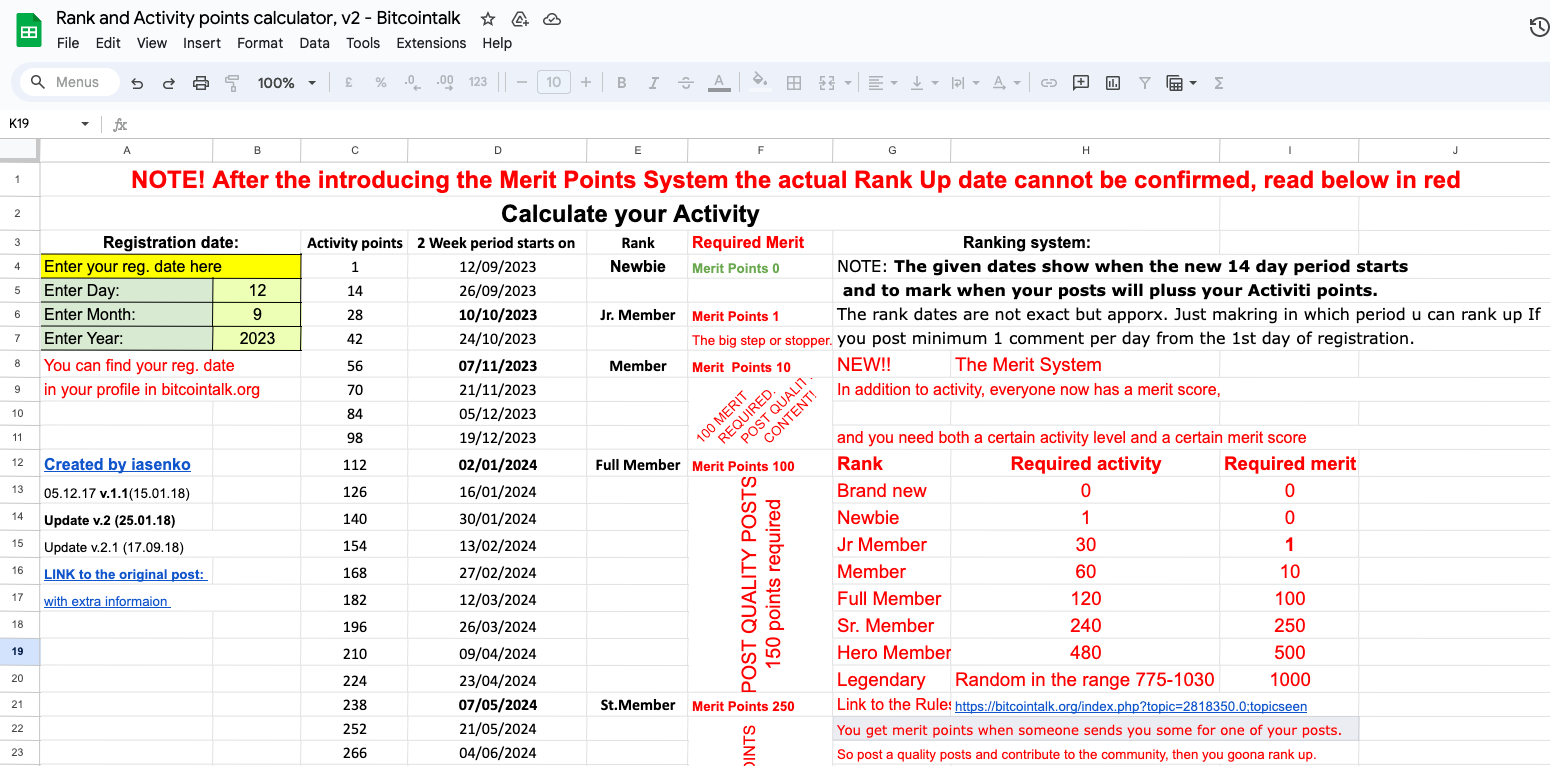
Task: Expand the merge cells dropdown arrow
Action: click(848, 83)
